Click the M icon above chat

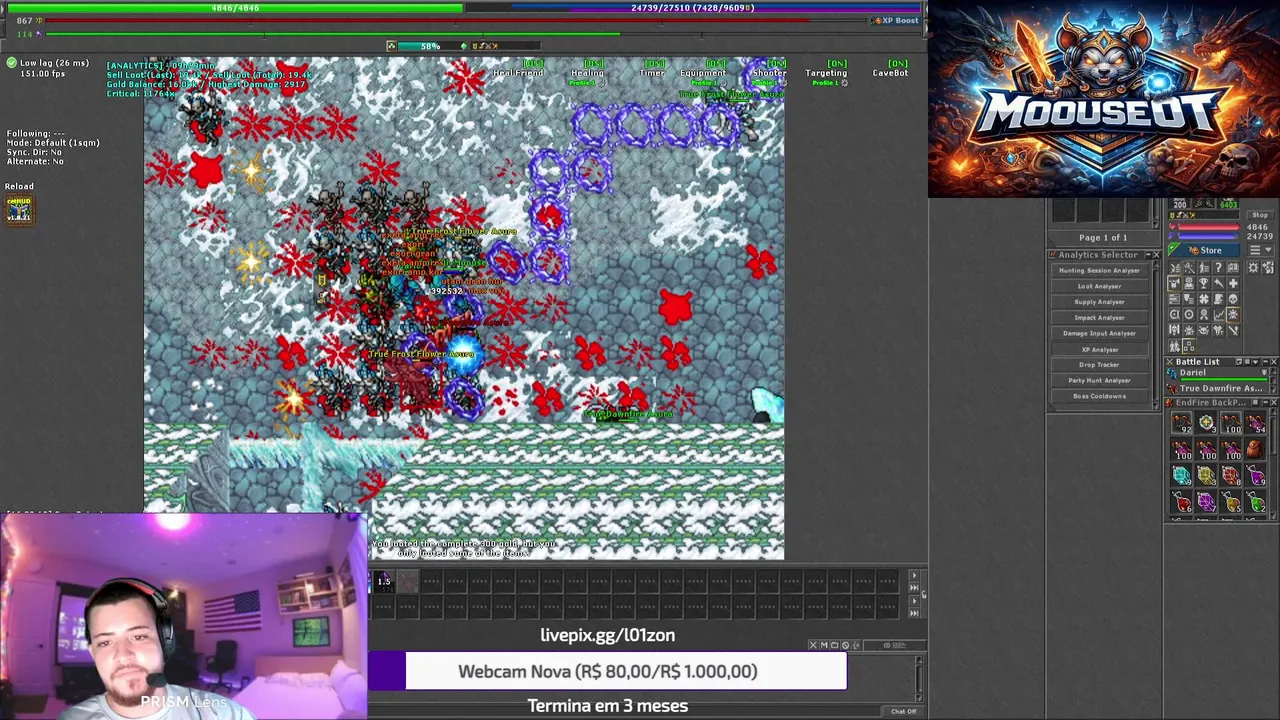click(824, 645)
